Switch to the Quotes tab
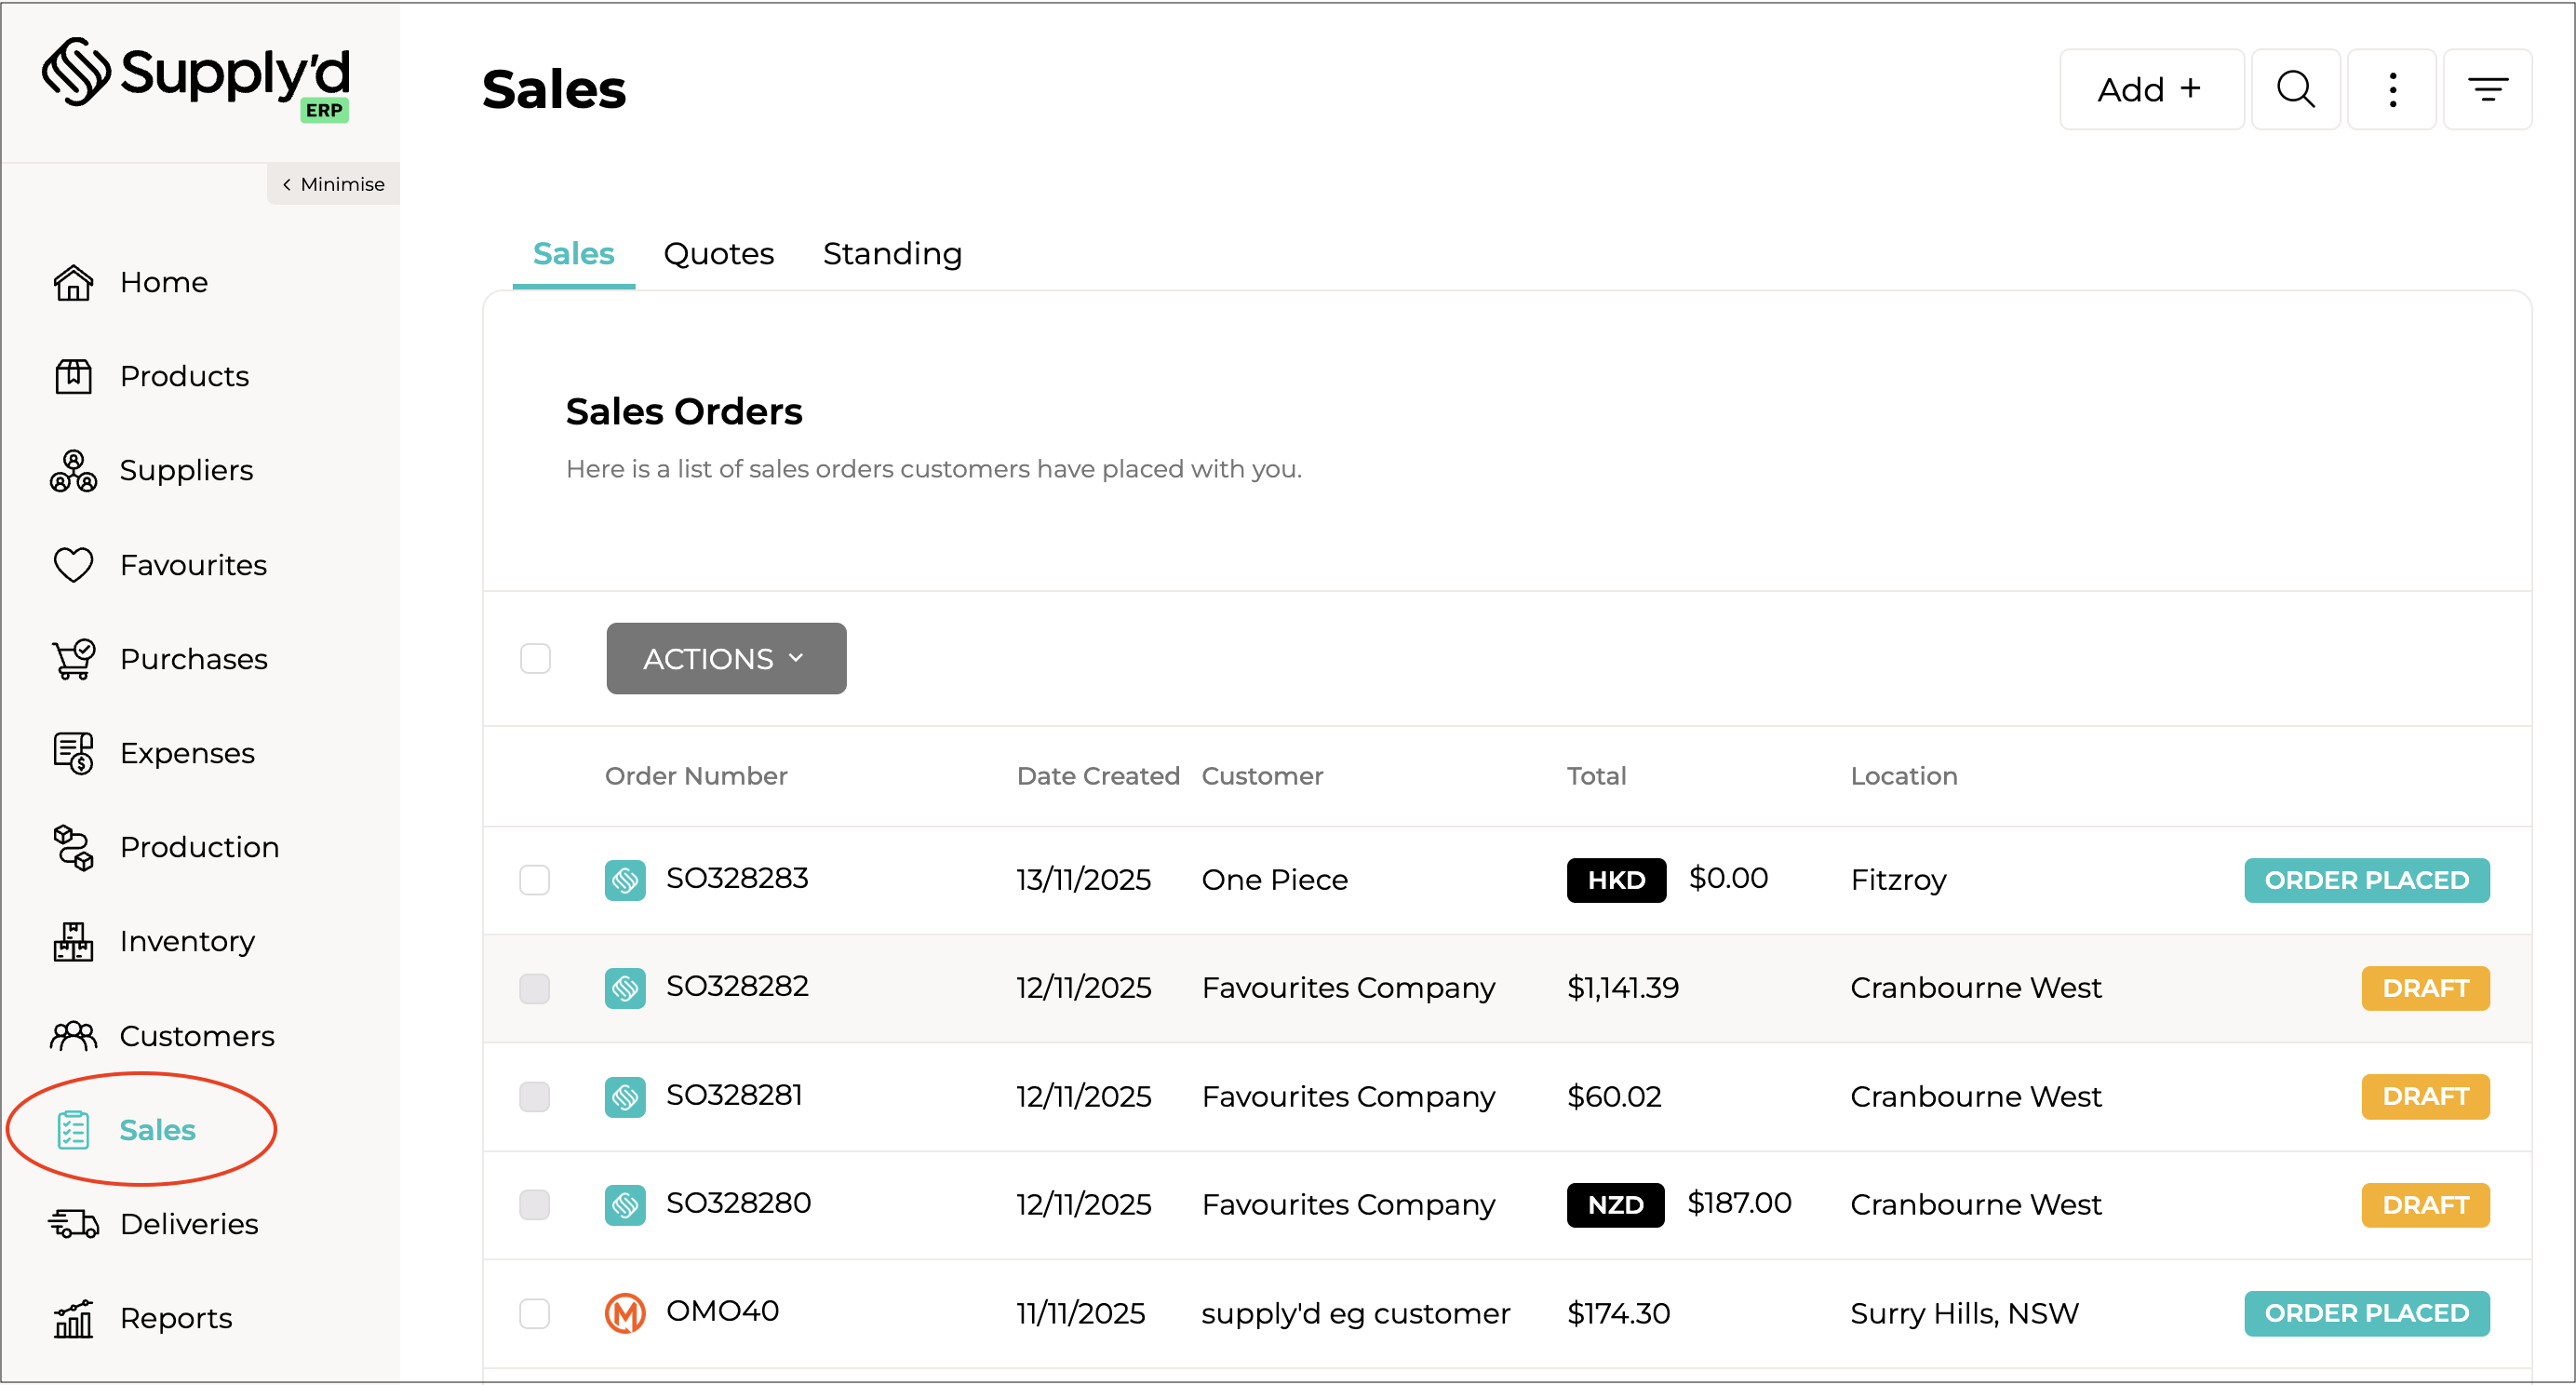Image resolution: width=2576 pixels, height=1385 pixels. [x=718, y=254]
